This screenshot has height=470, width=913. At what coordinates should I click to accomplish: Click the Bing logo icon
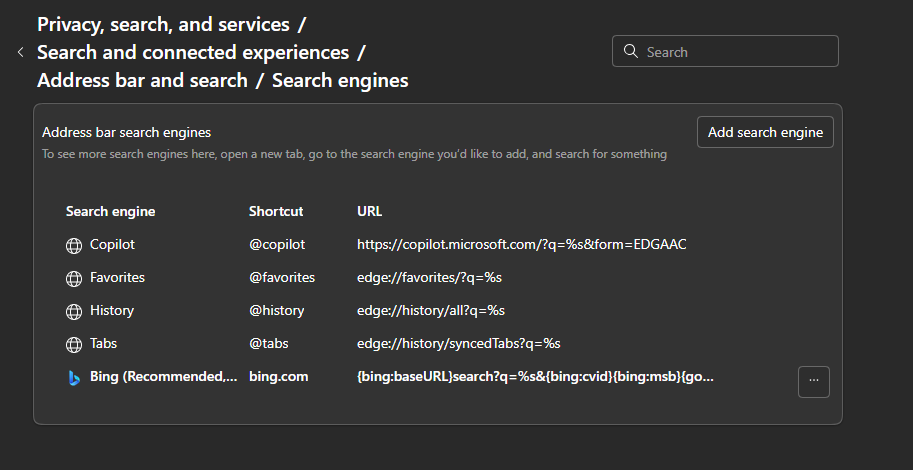(x=73, y=377)
